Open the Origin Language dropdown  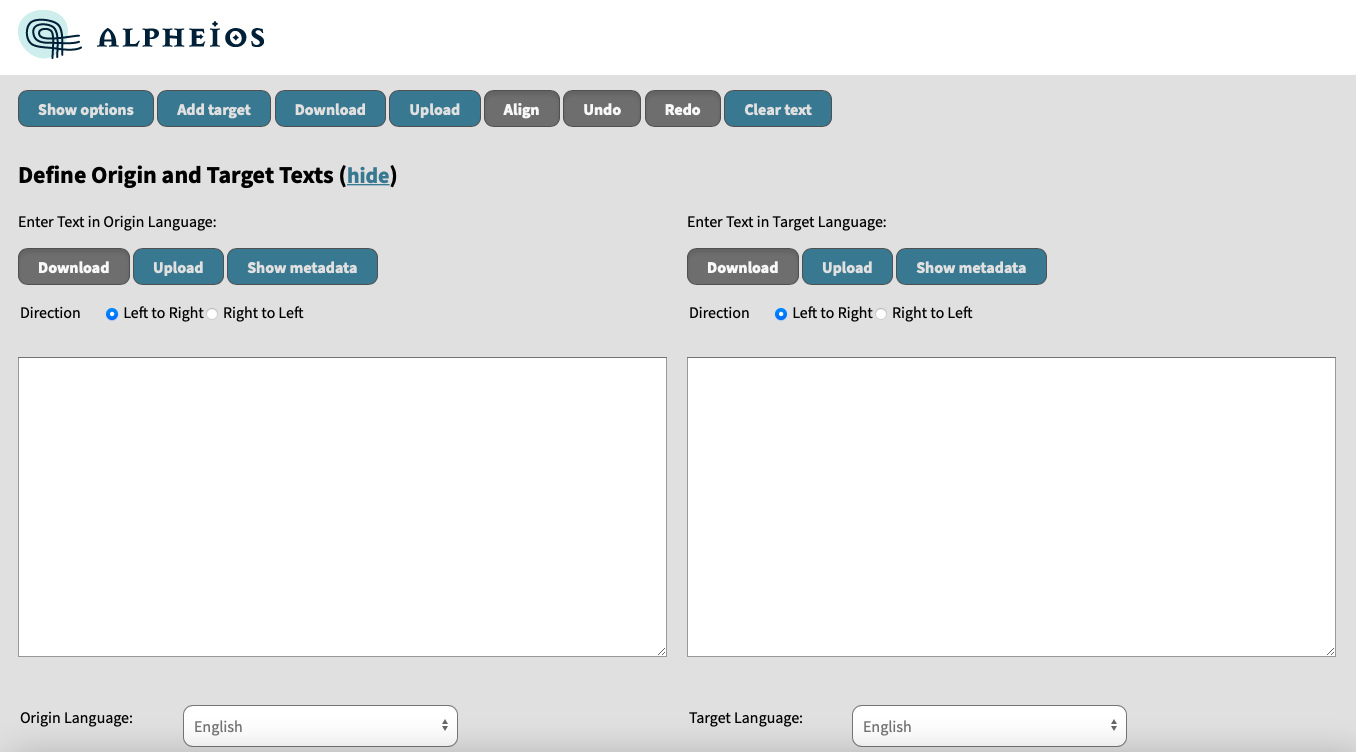tap(320, 725)
